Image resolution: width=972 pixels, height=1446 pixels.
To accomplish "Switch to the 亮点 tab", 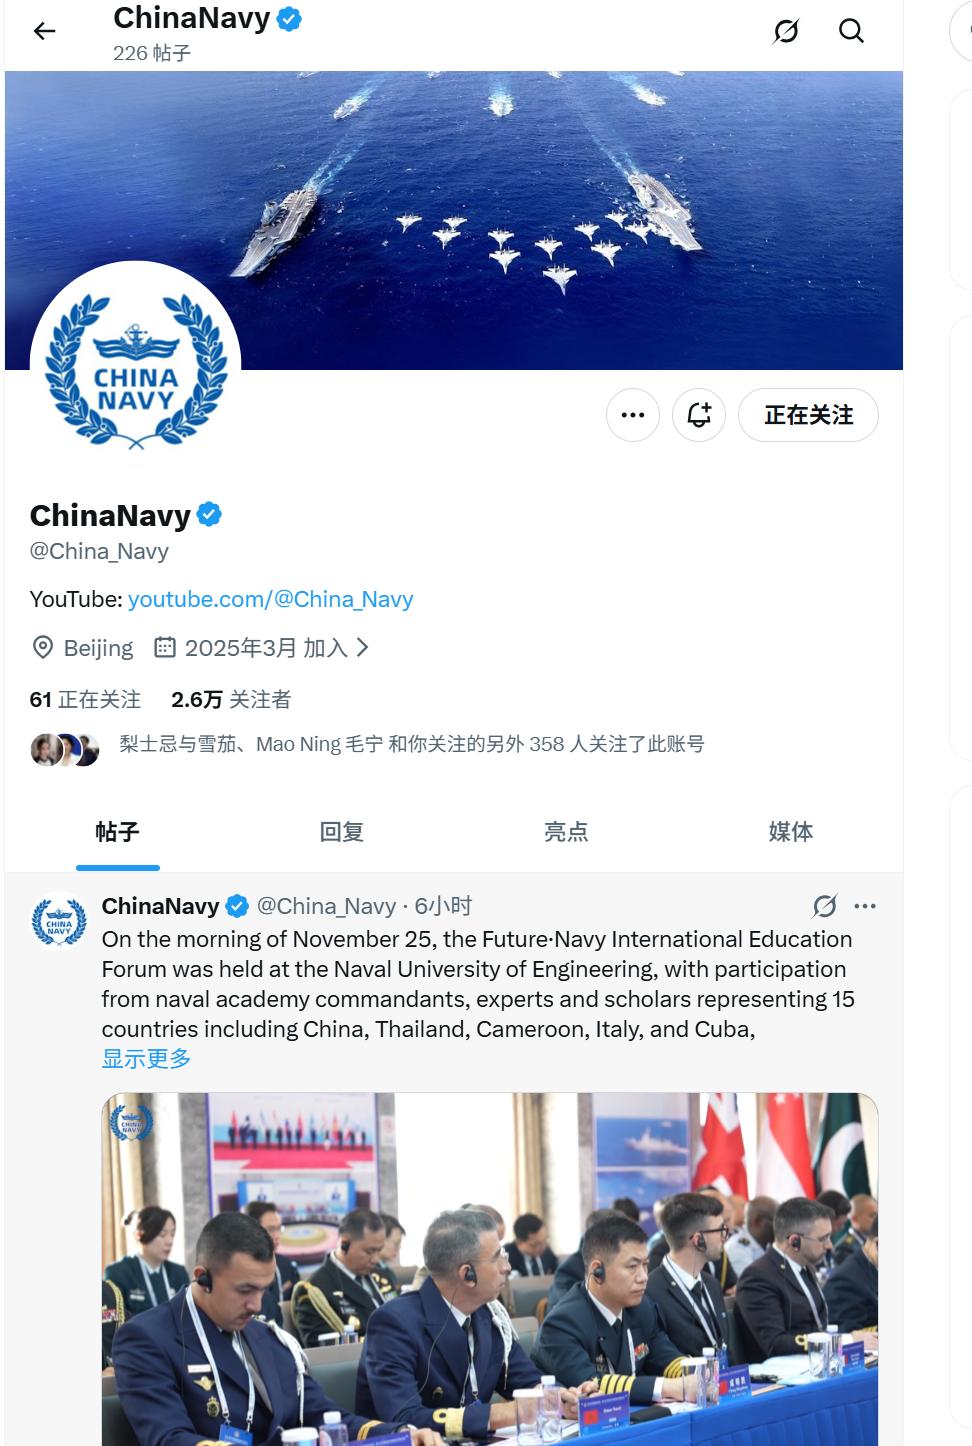I will click(x=566, y=832).
